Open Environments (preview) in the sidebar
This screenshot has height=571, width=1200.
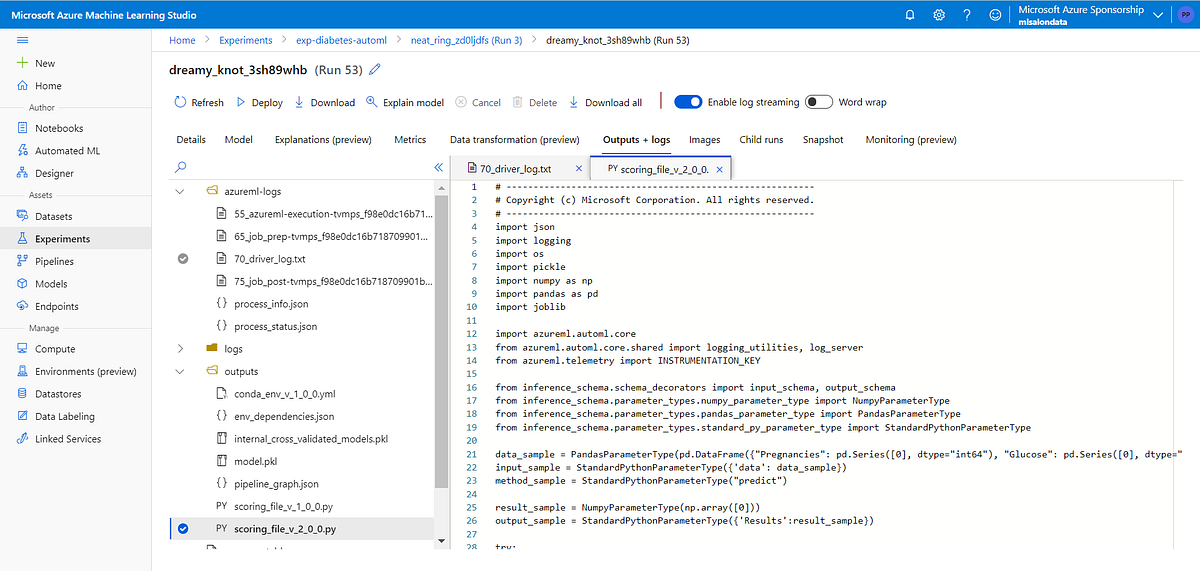pyautogui.click(x=85, y=371)
